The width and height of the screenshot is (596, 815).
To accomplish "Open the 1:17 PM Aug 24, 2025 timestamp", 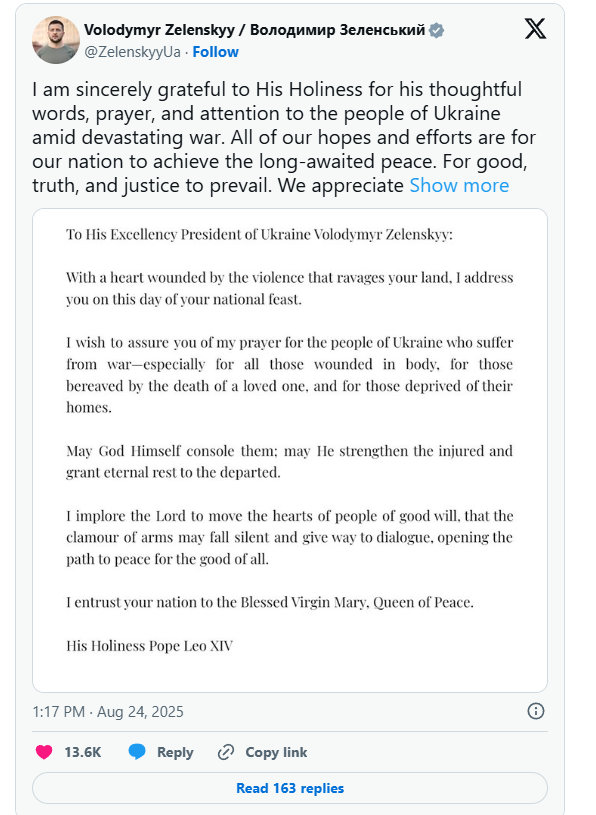I will pyautogui.click(x=108, y=712).
